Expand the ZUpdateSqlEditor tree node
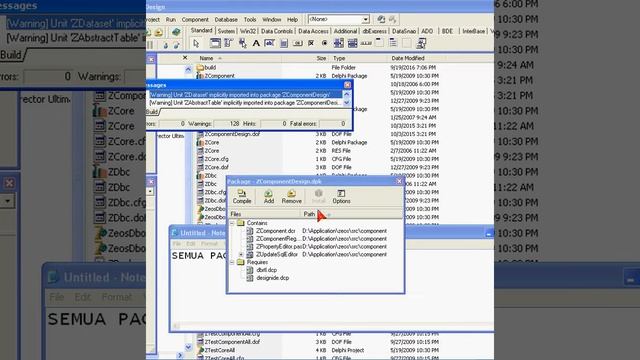The height and width of the screenshot is (360, 640). 241,254
